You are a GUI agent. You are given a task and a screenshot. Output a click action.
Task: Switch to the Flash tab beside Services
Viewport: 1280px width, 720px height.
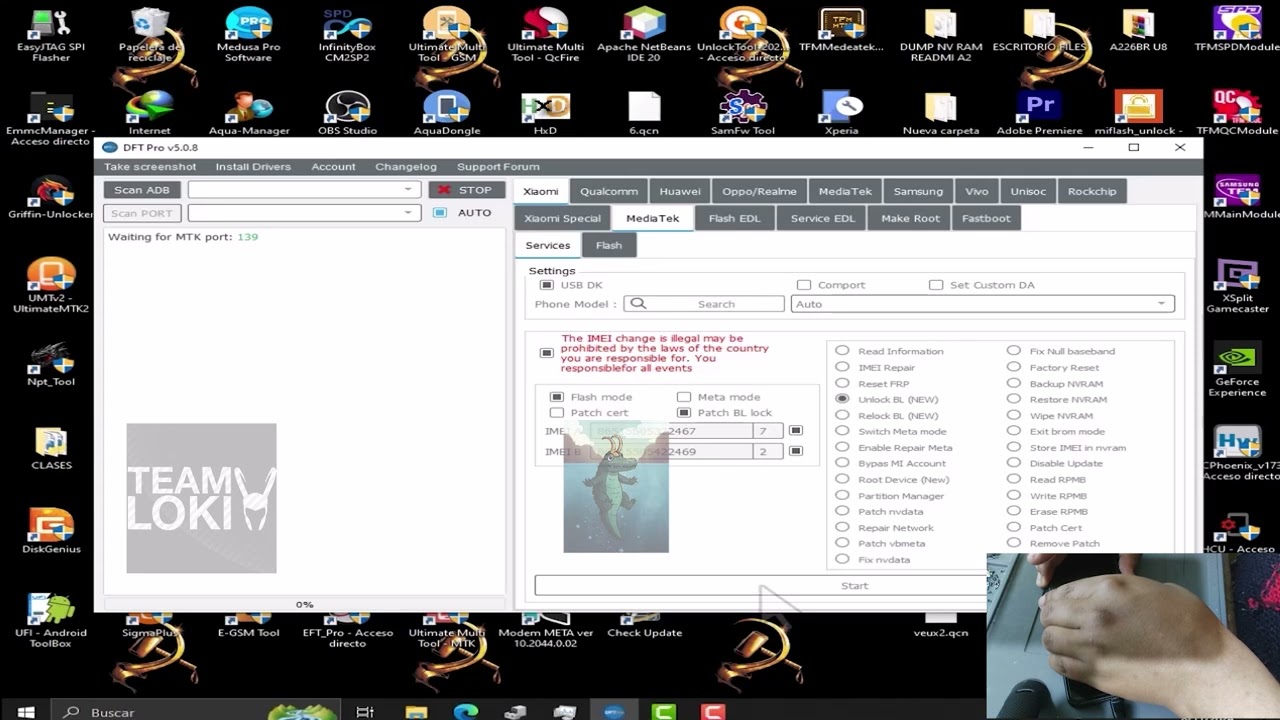pos(609,245)
